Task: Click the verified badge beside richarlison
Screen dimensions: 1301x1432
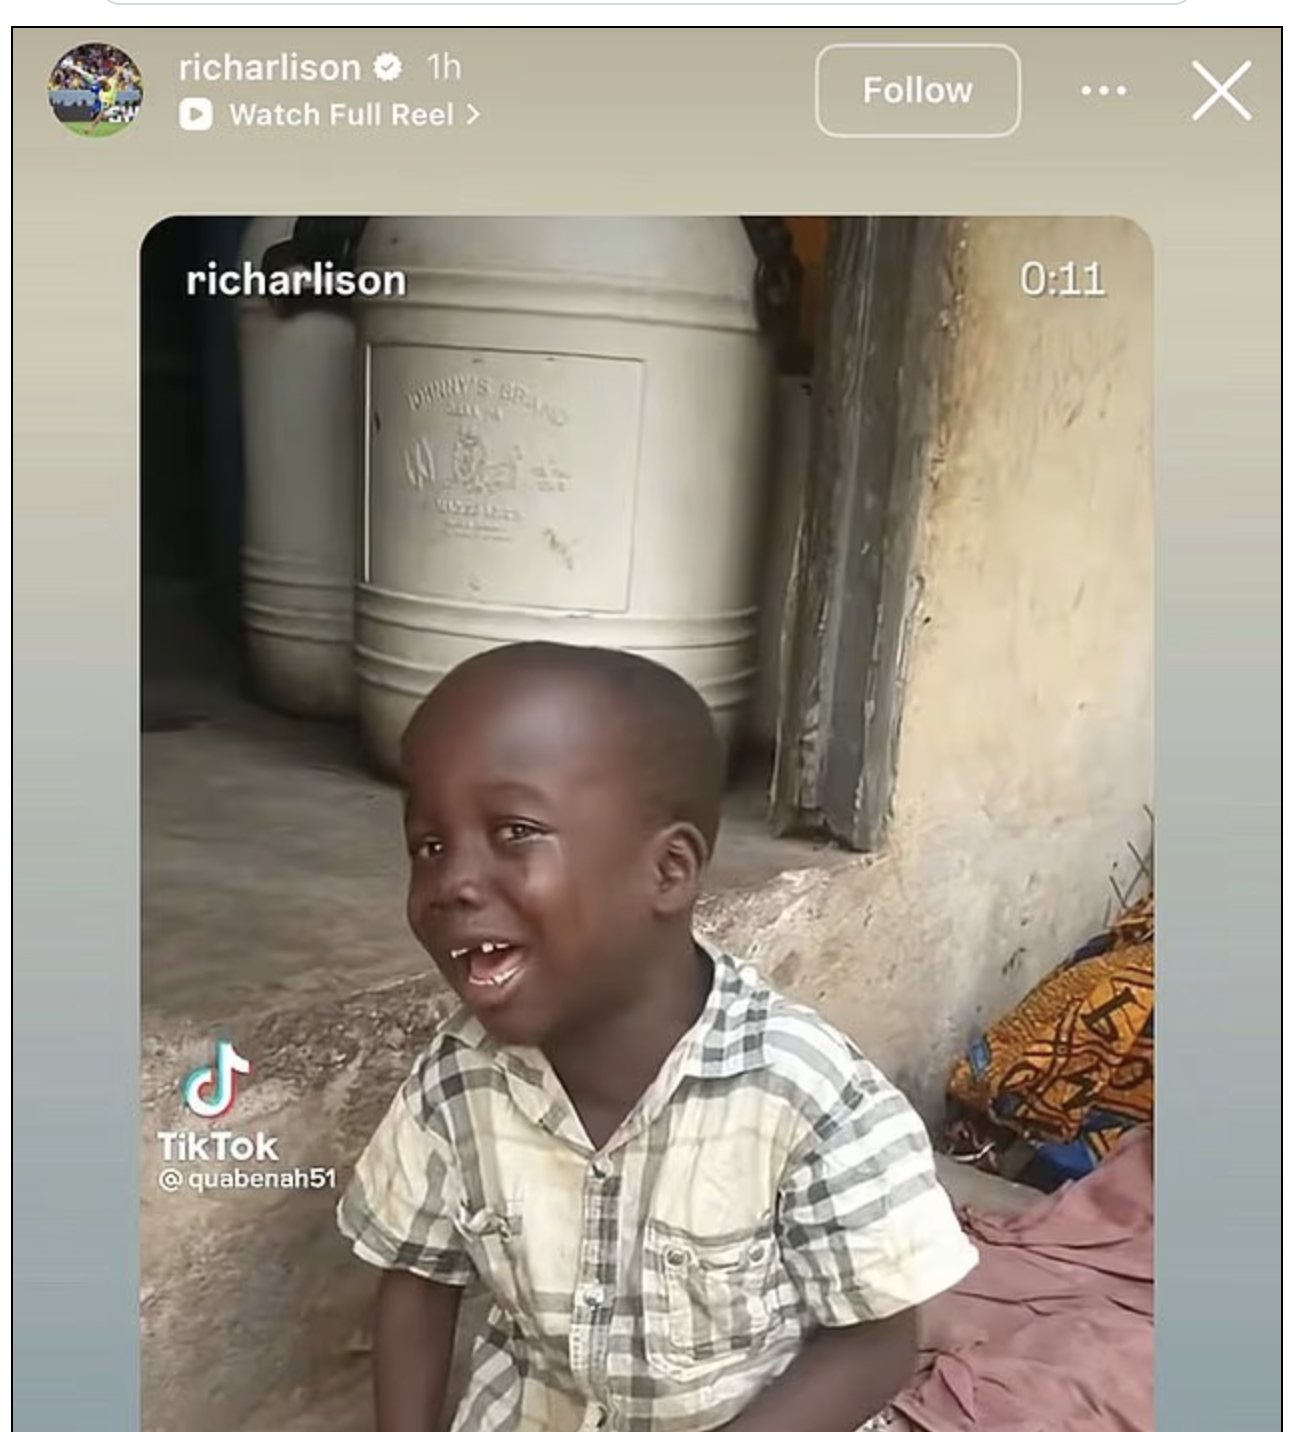Action: pyautogui.click(x=387, y=67)
